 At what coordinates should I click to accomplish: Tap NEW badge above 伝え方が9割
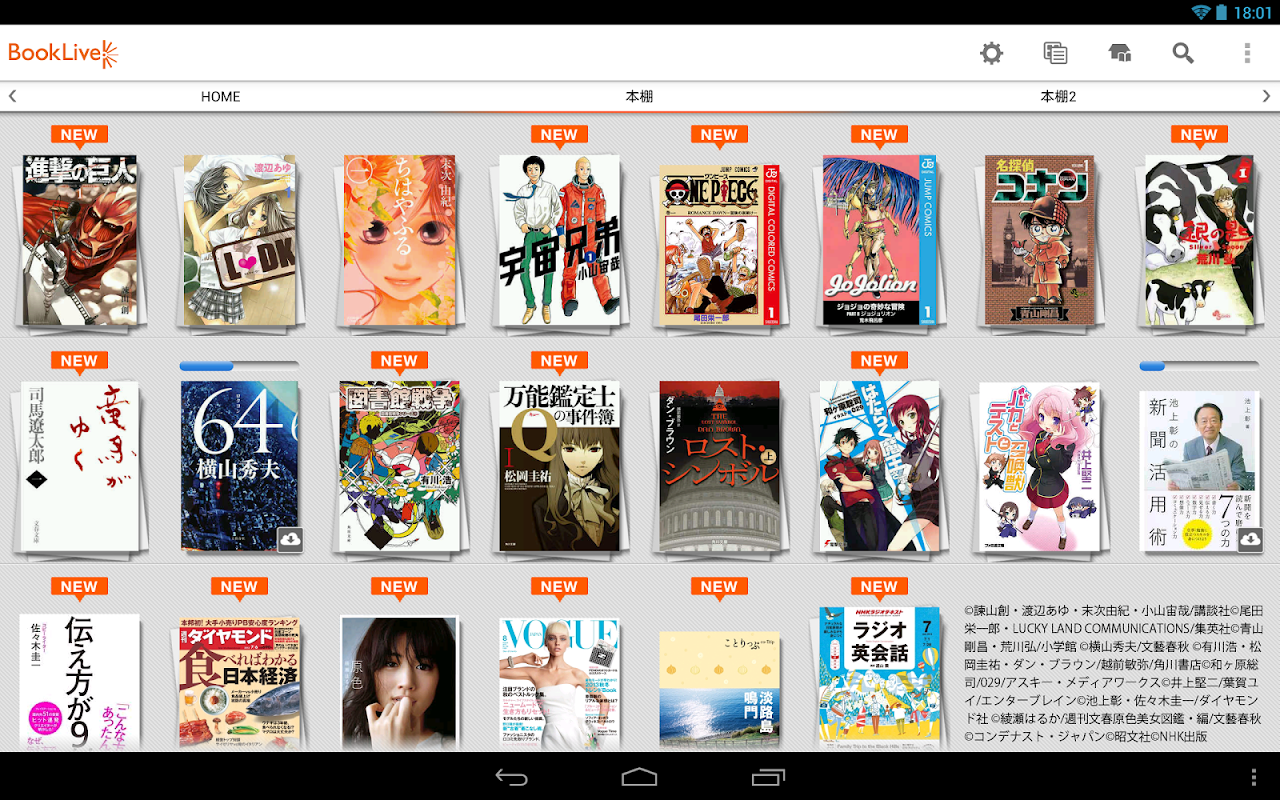pos(79,588)
